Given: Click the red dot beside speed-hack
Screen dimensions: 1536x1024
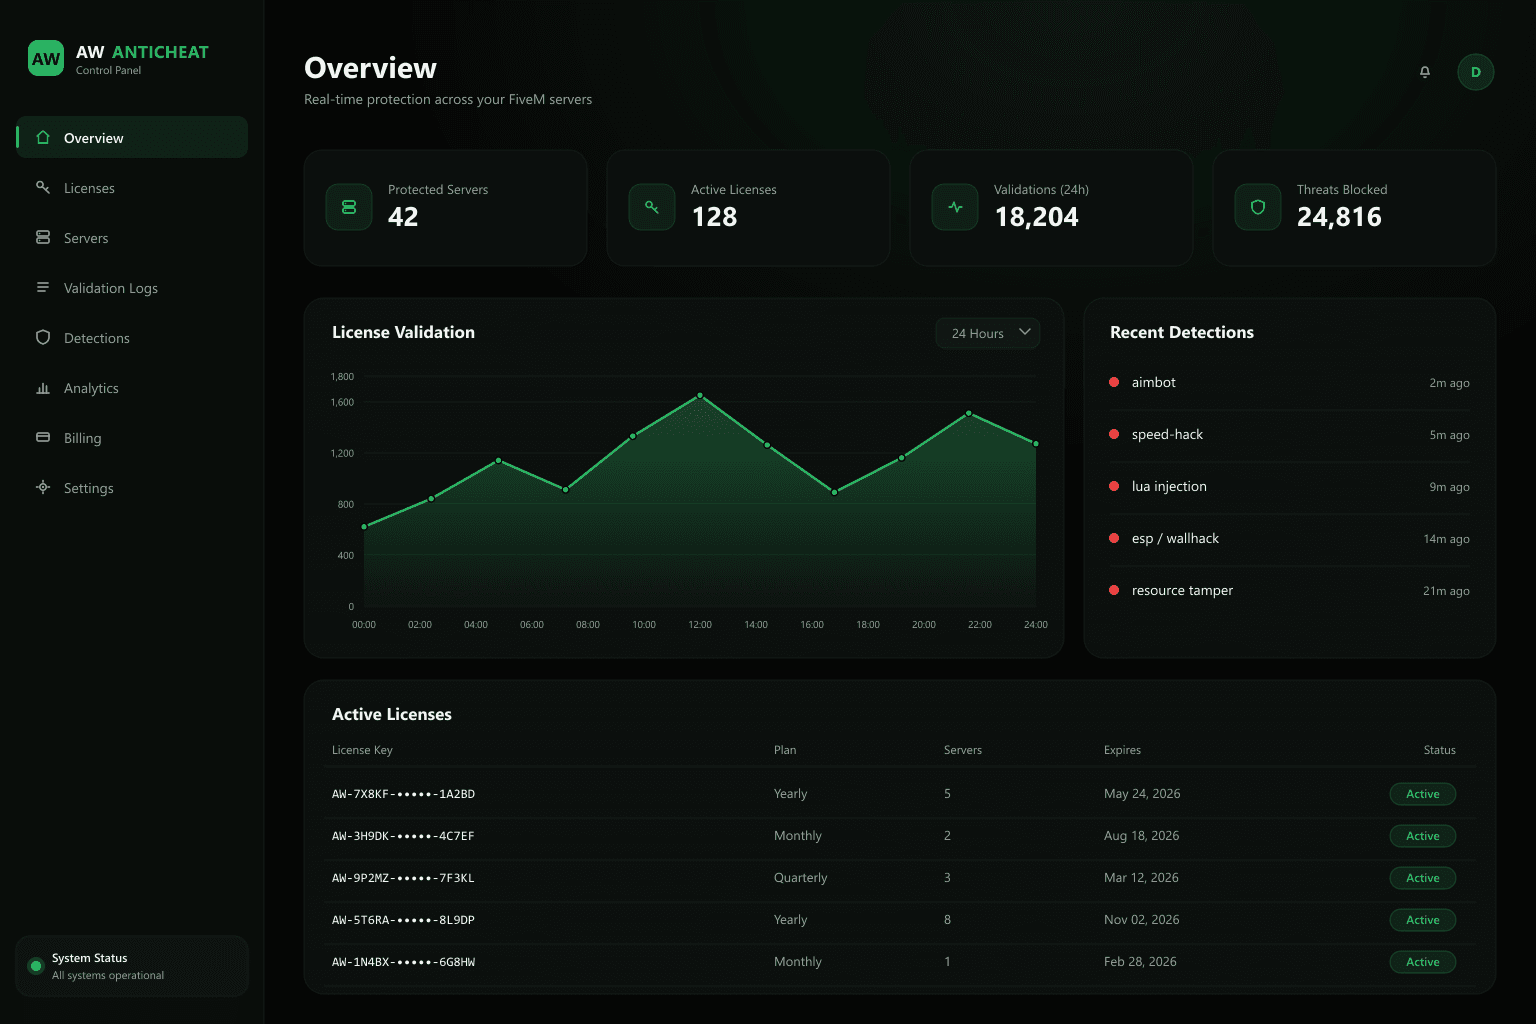Looking at the screenshot, I should tap(1114, 434).
